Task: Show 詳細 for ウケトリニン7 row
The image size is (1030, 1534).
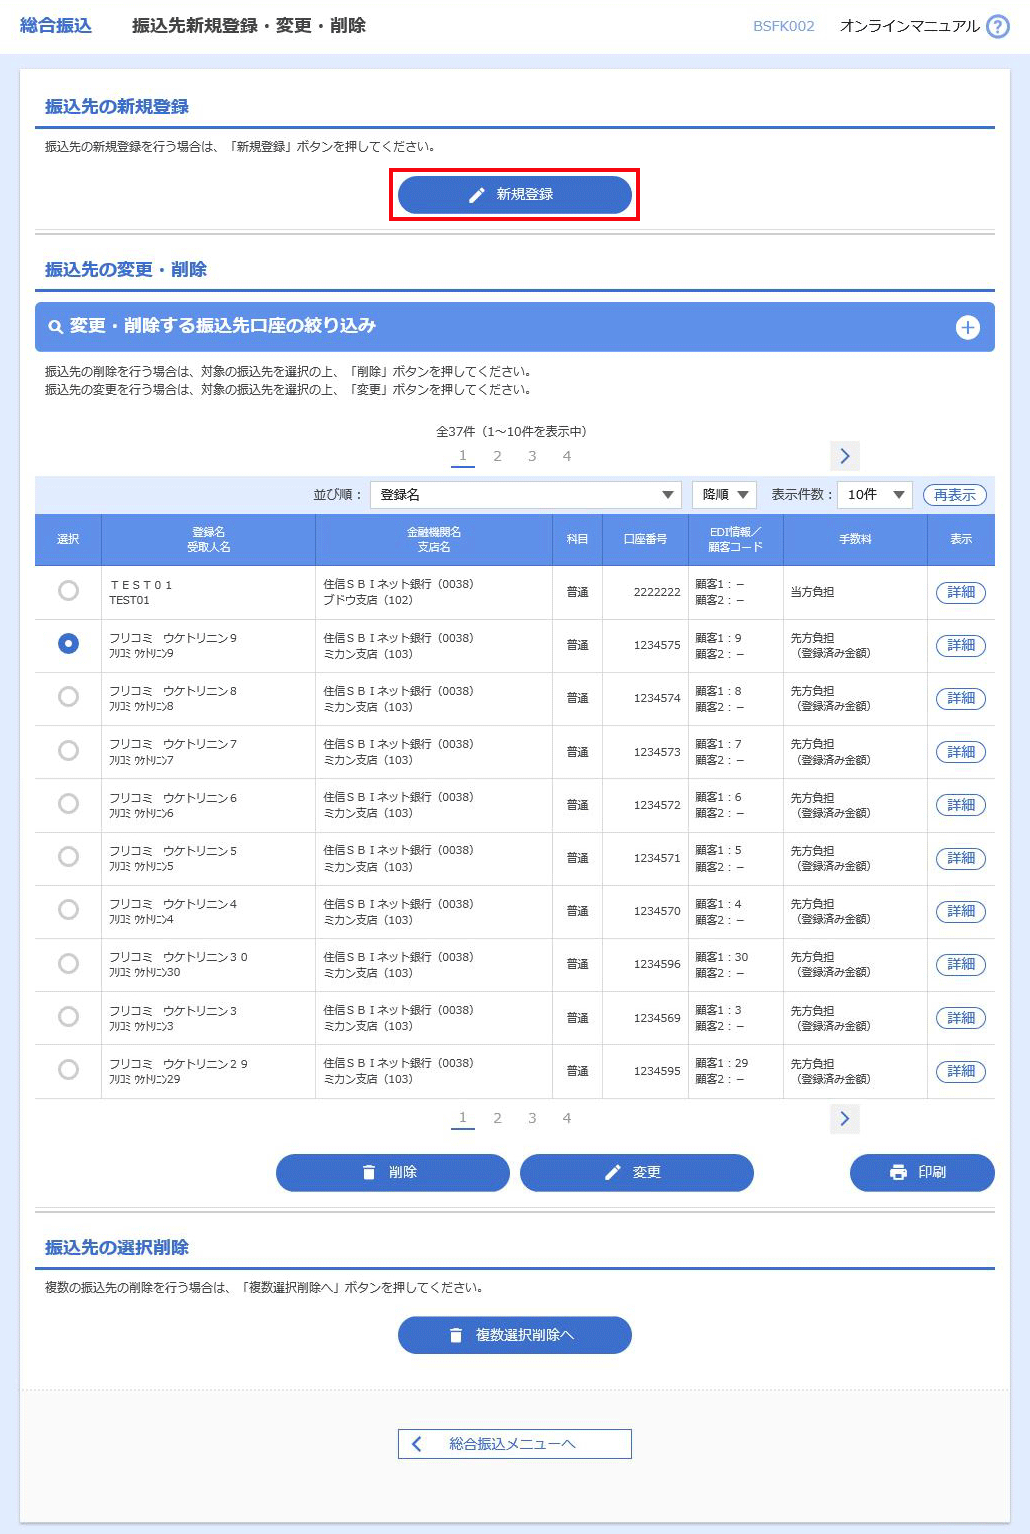Action: [961, 752]
